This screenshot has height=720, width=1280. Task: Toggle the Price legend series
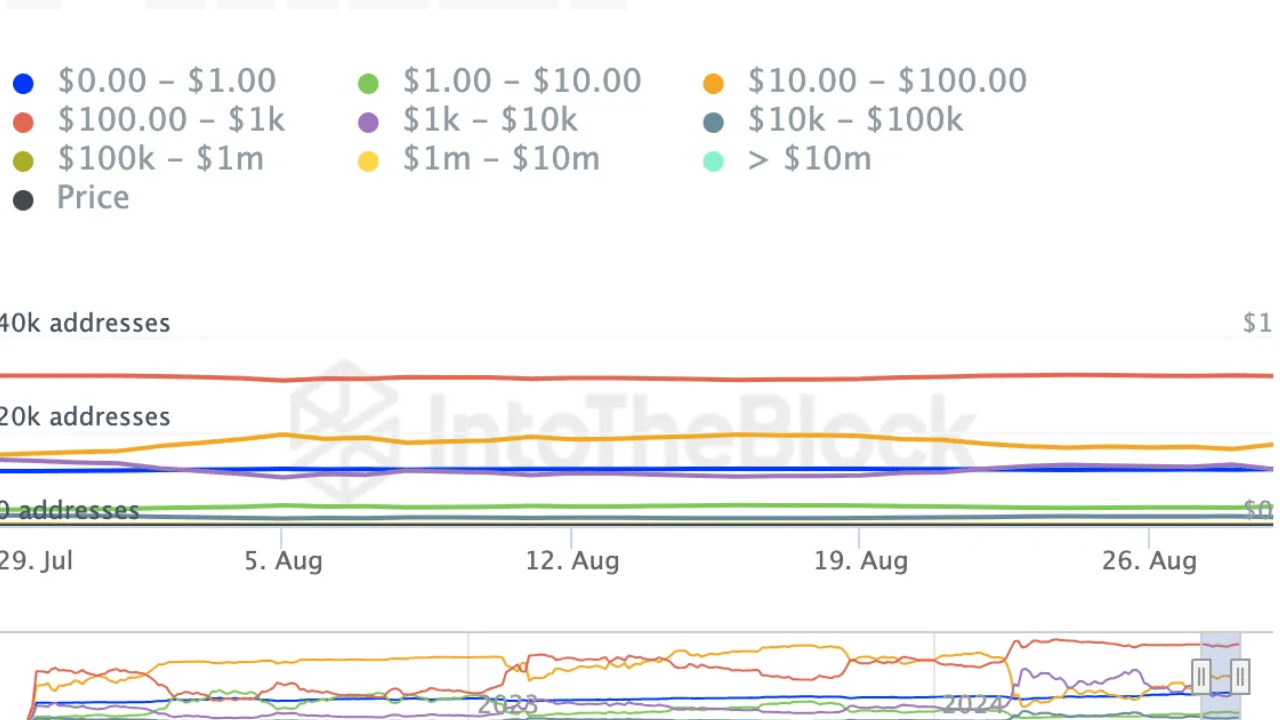[x=70, y=198]
